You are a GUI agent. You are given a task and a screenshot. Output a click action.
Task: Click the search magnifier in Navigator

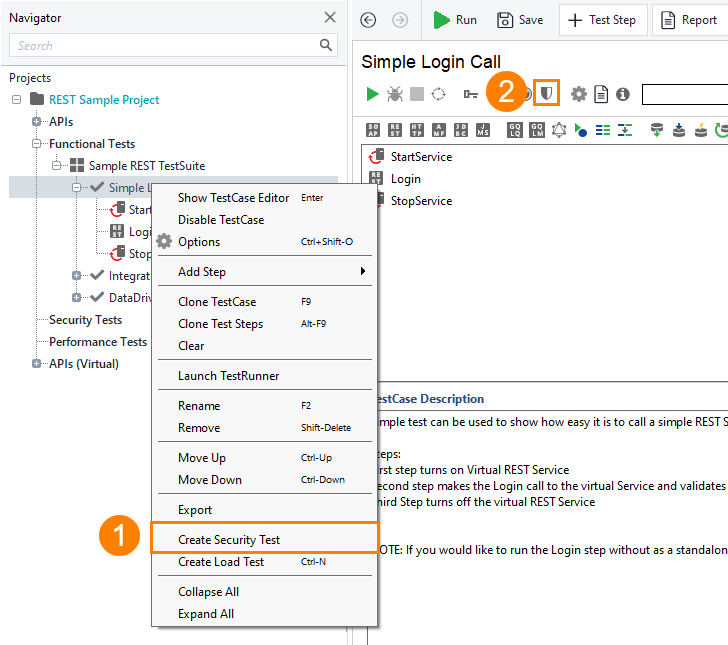tap(326, 45)
